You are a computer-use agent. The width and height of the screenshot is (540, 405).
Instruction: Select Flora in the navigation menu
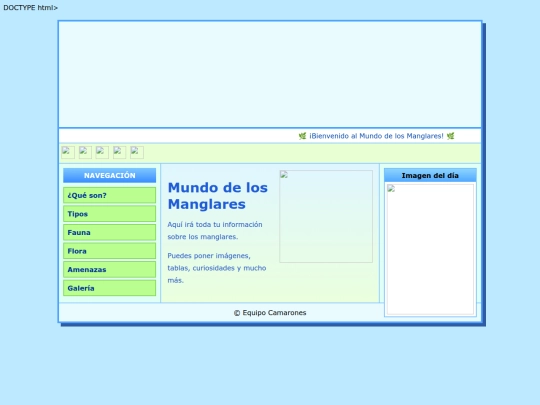coord(110,251)
